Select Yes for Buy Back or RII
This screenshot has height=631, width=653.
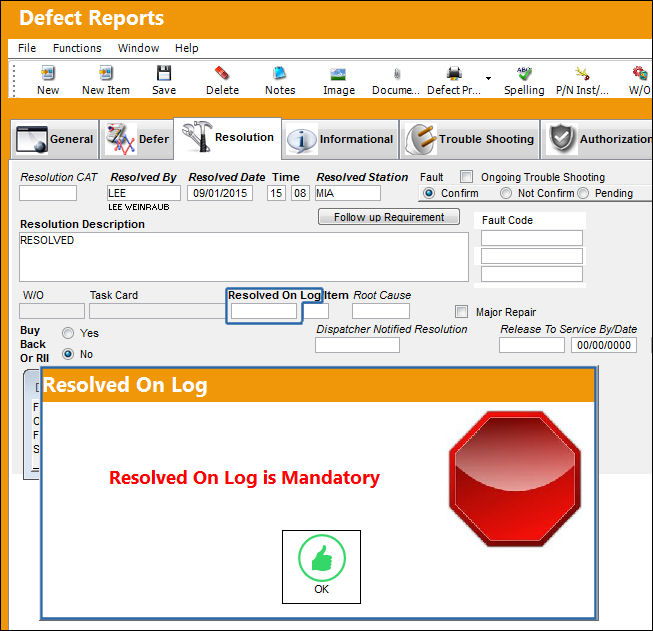tap(68, 333)
